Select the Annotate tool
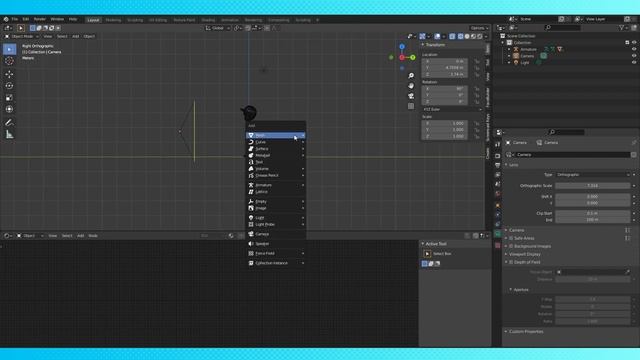This screenshot has width=640, height=360. click(9, 122)
